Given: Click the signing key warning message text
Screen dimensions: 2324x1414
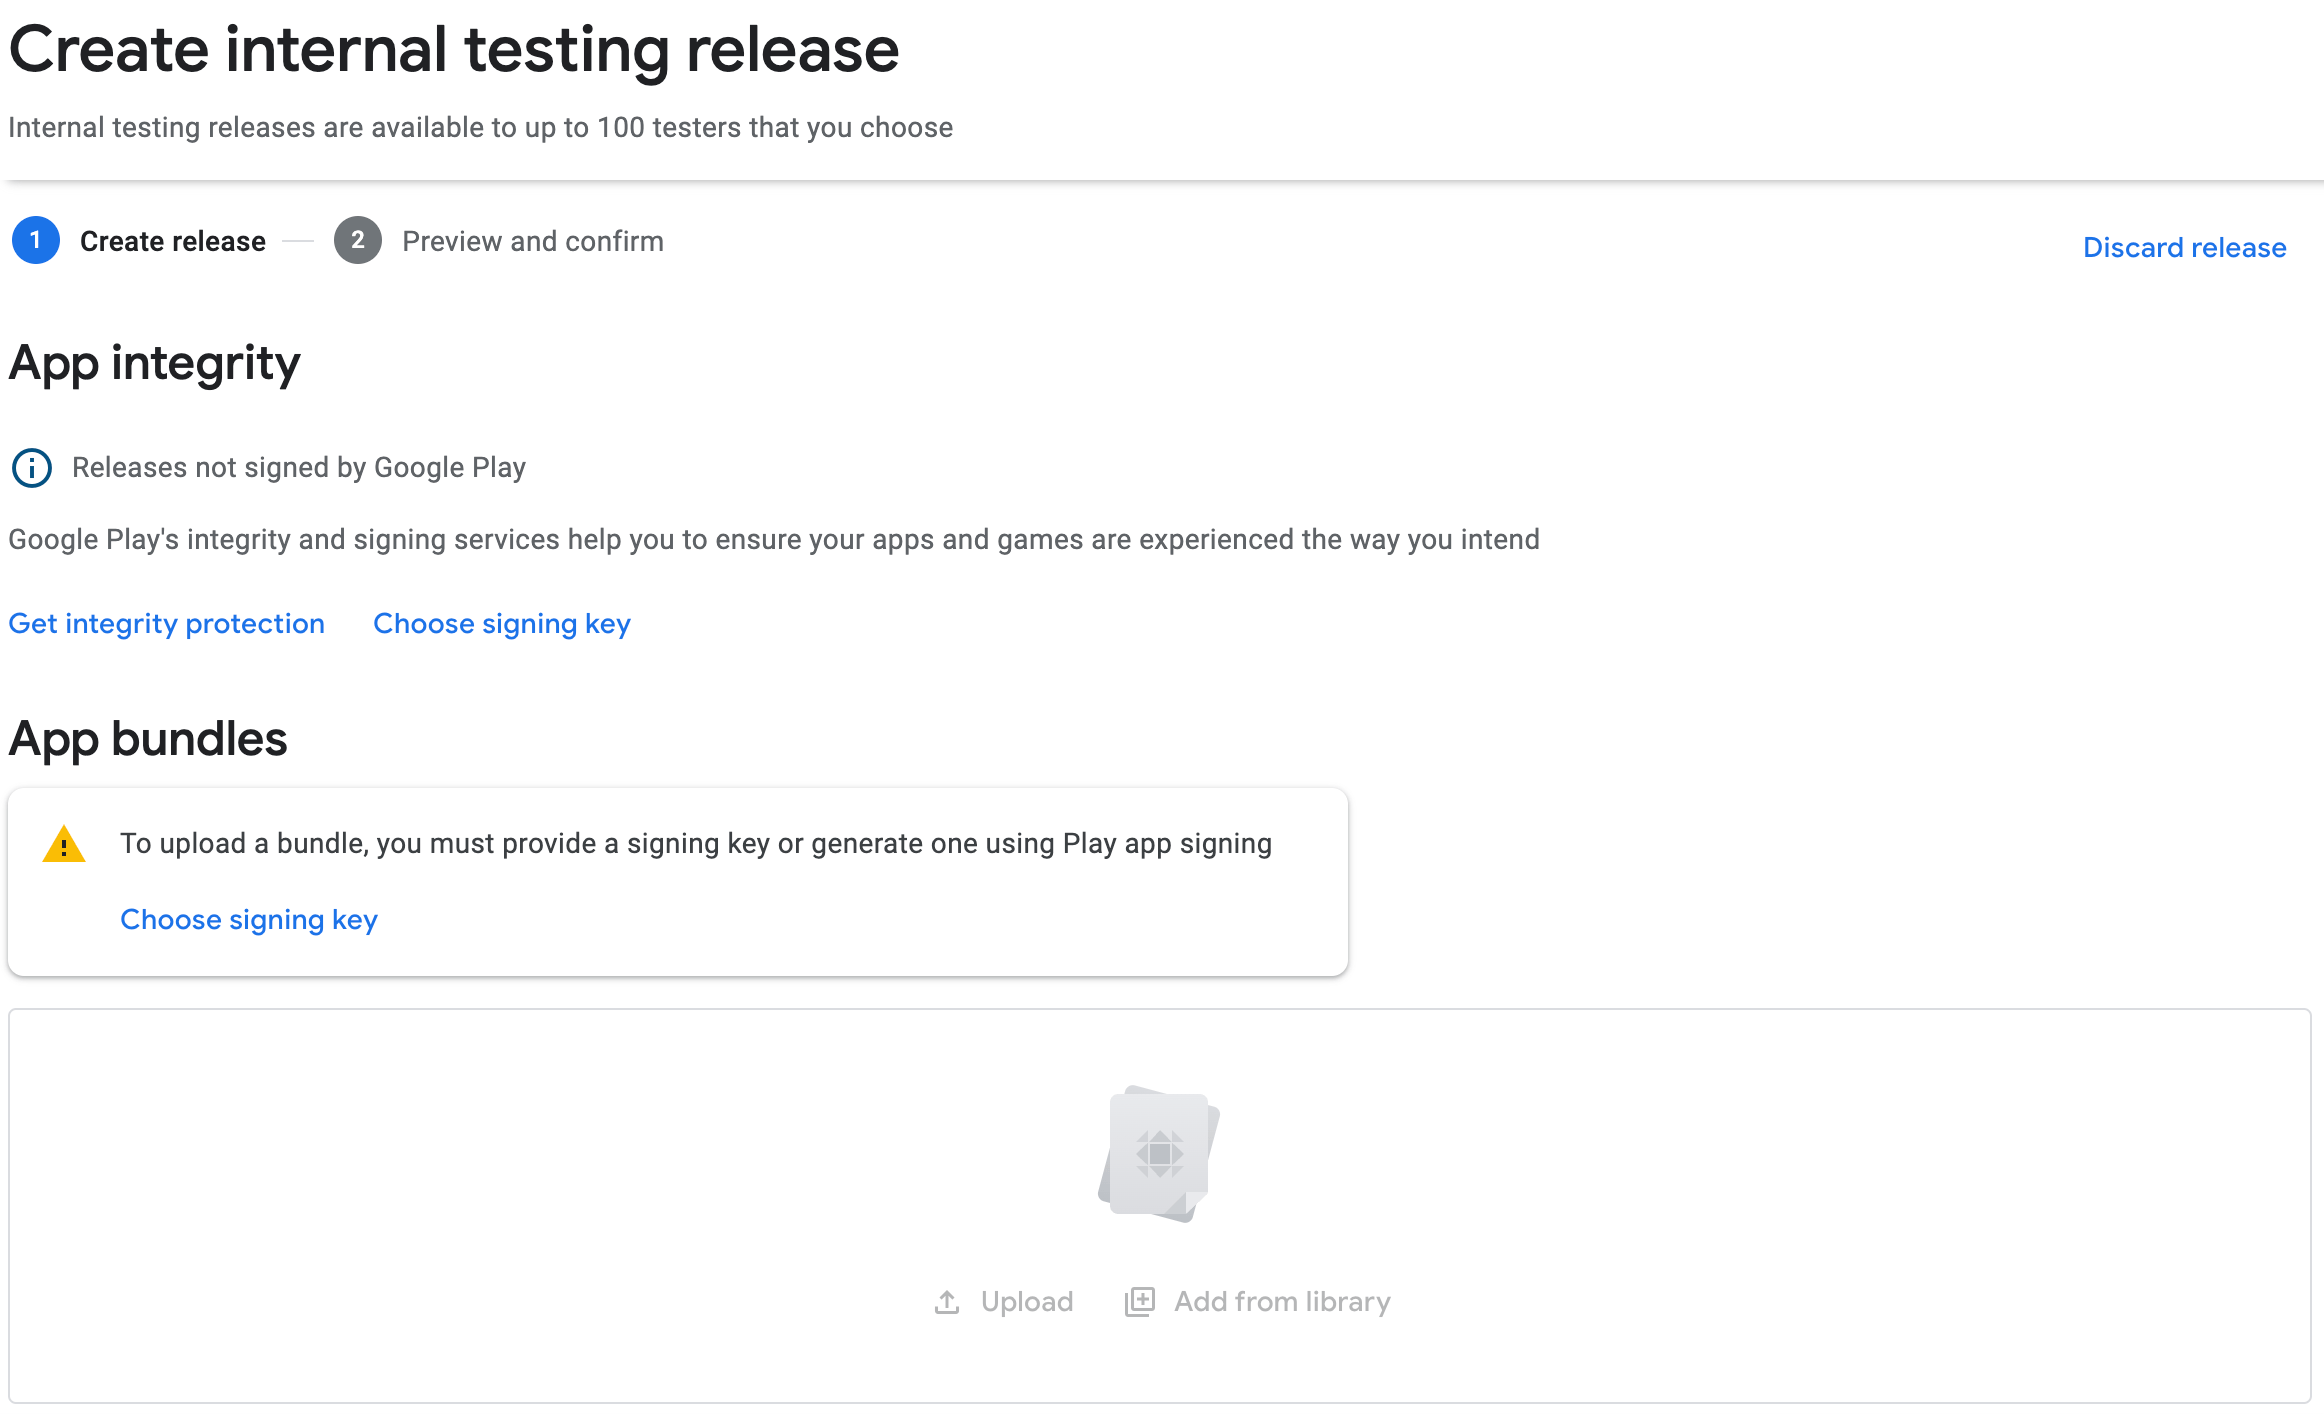Looking at the screenshot, I should coord(695,844).
